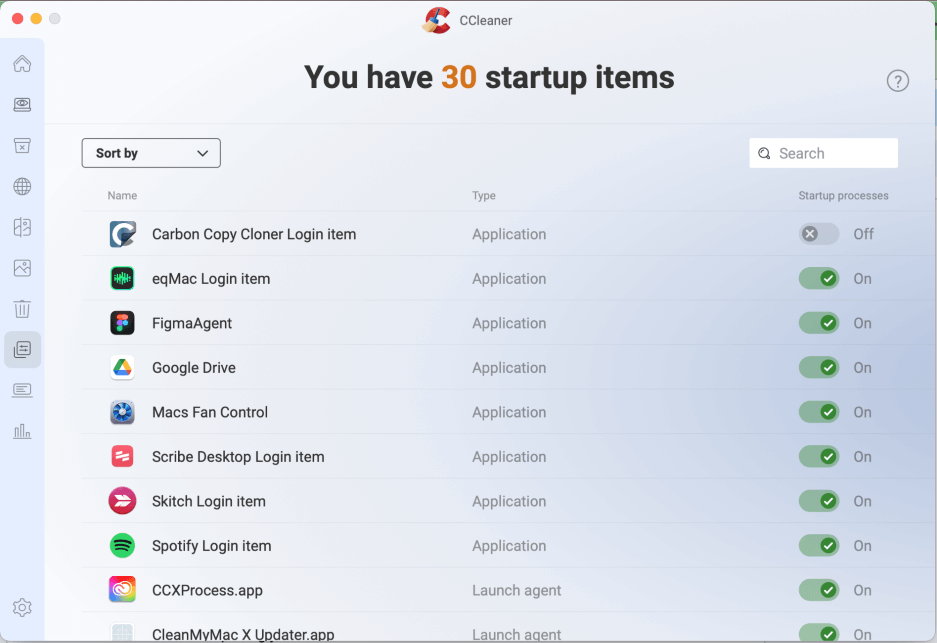The height and width of the screenshot is (643, 937).
Task: Toggle off Spotify Login item startup
Action: (x=819, y=546)
